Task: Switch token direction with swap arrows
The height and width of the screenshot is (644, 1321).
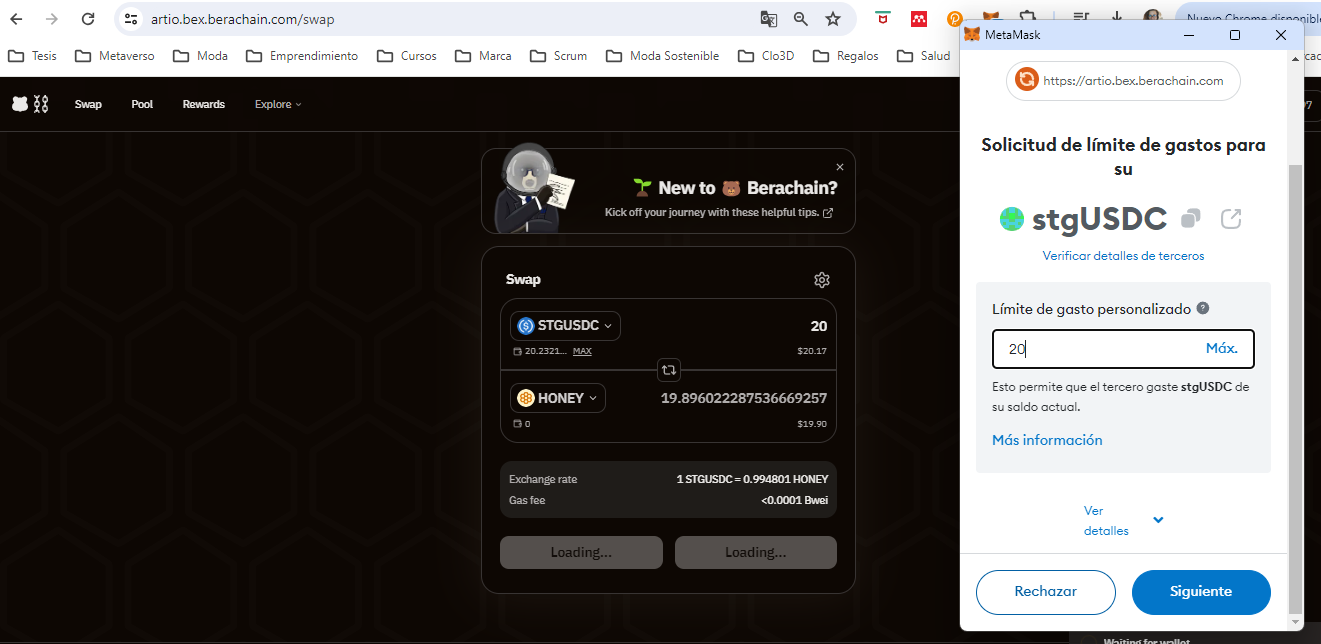Action: pos(669,370)
